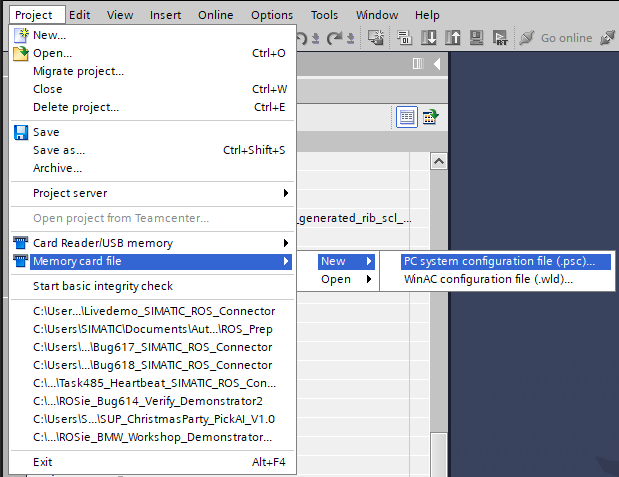Select PC system configuration file (.psc)
Image resolution: width=619 pixels, height=477 pixels.
(x=498, y=261)
